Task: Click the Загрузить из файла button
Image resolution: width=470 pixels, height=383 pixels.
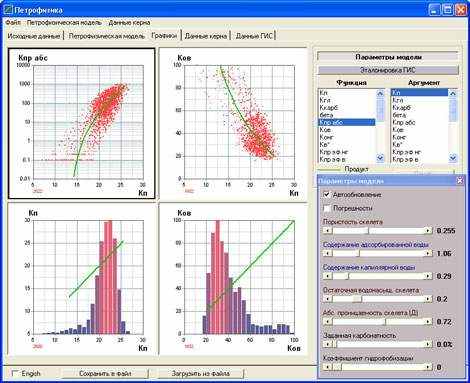Action: click(201, 374)
